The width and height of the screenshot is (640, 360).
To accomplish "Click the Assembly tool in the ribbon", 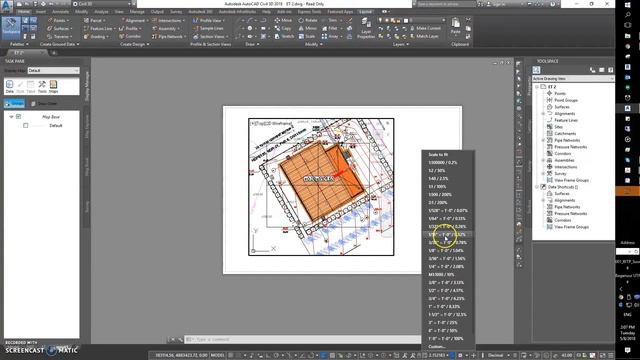I will (x=165, y=29).
